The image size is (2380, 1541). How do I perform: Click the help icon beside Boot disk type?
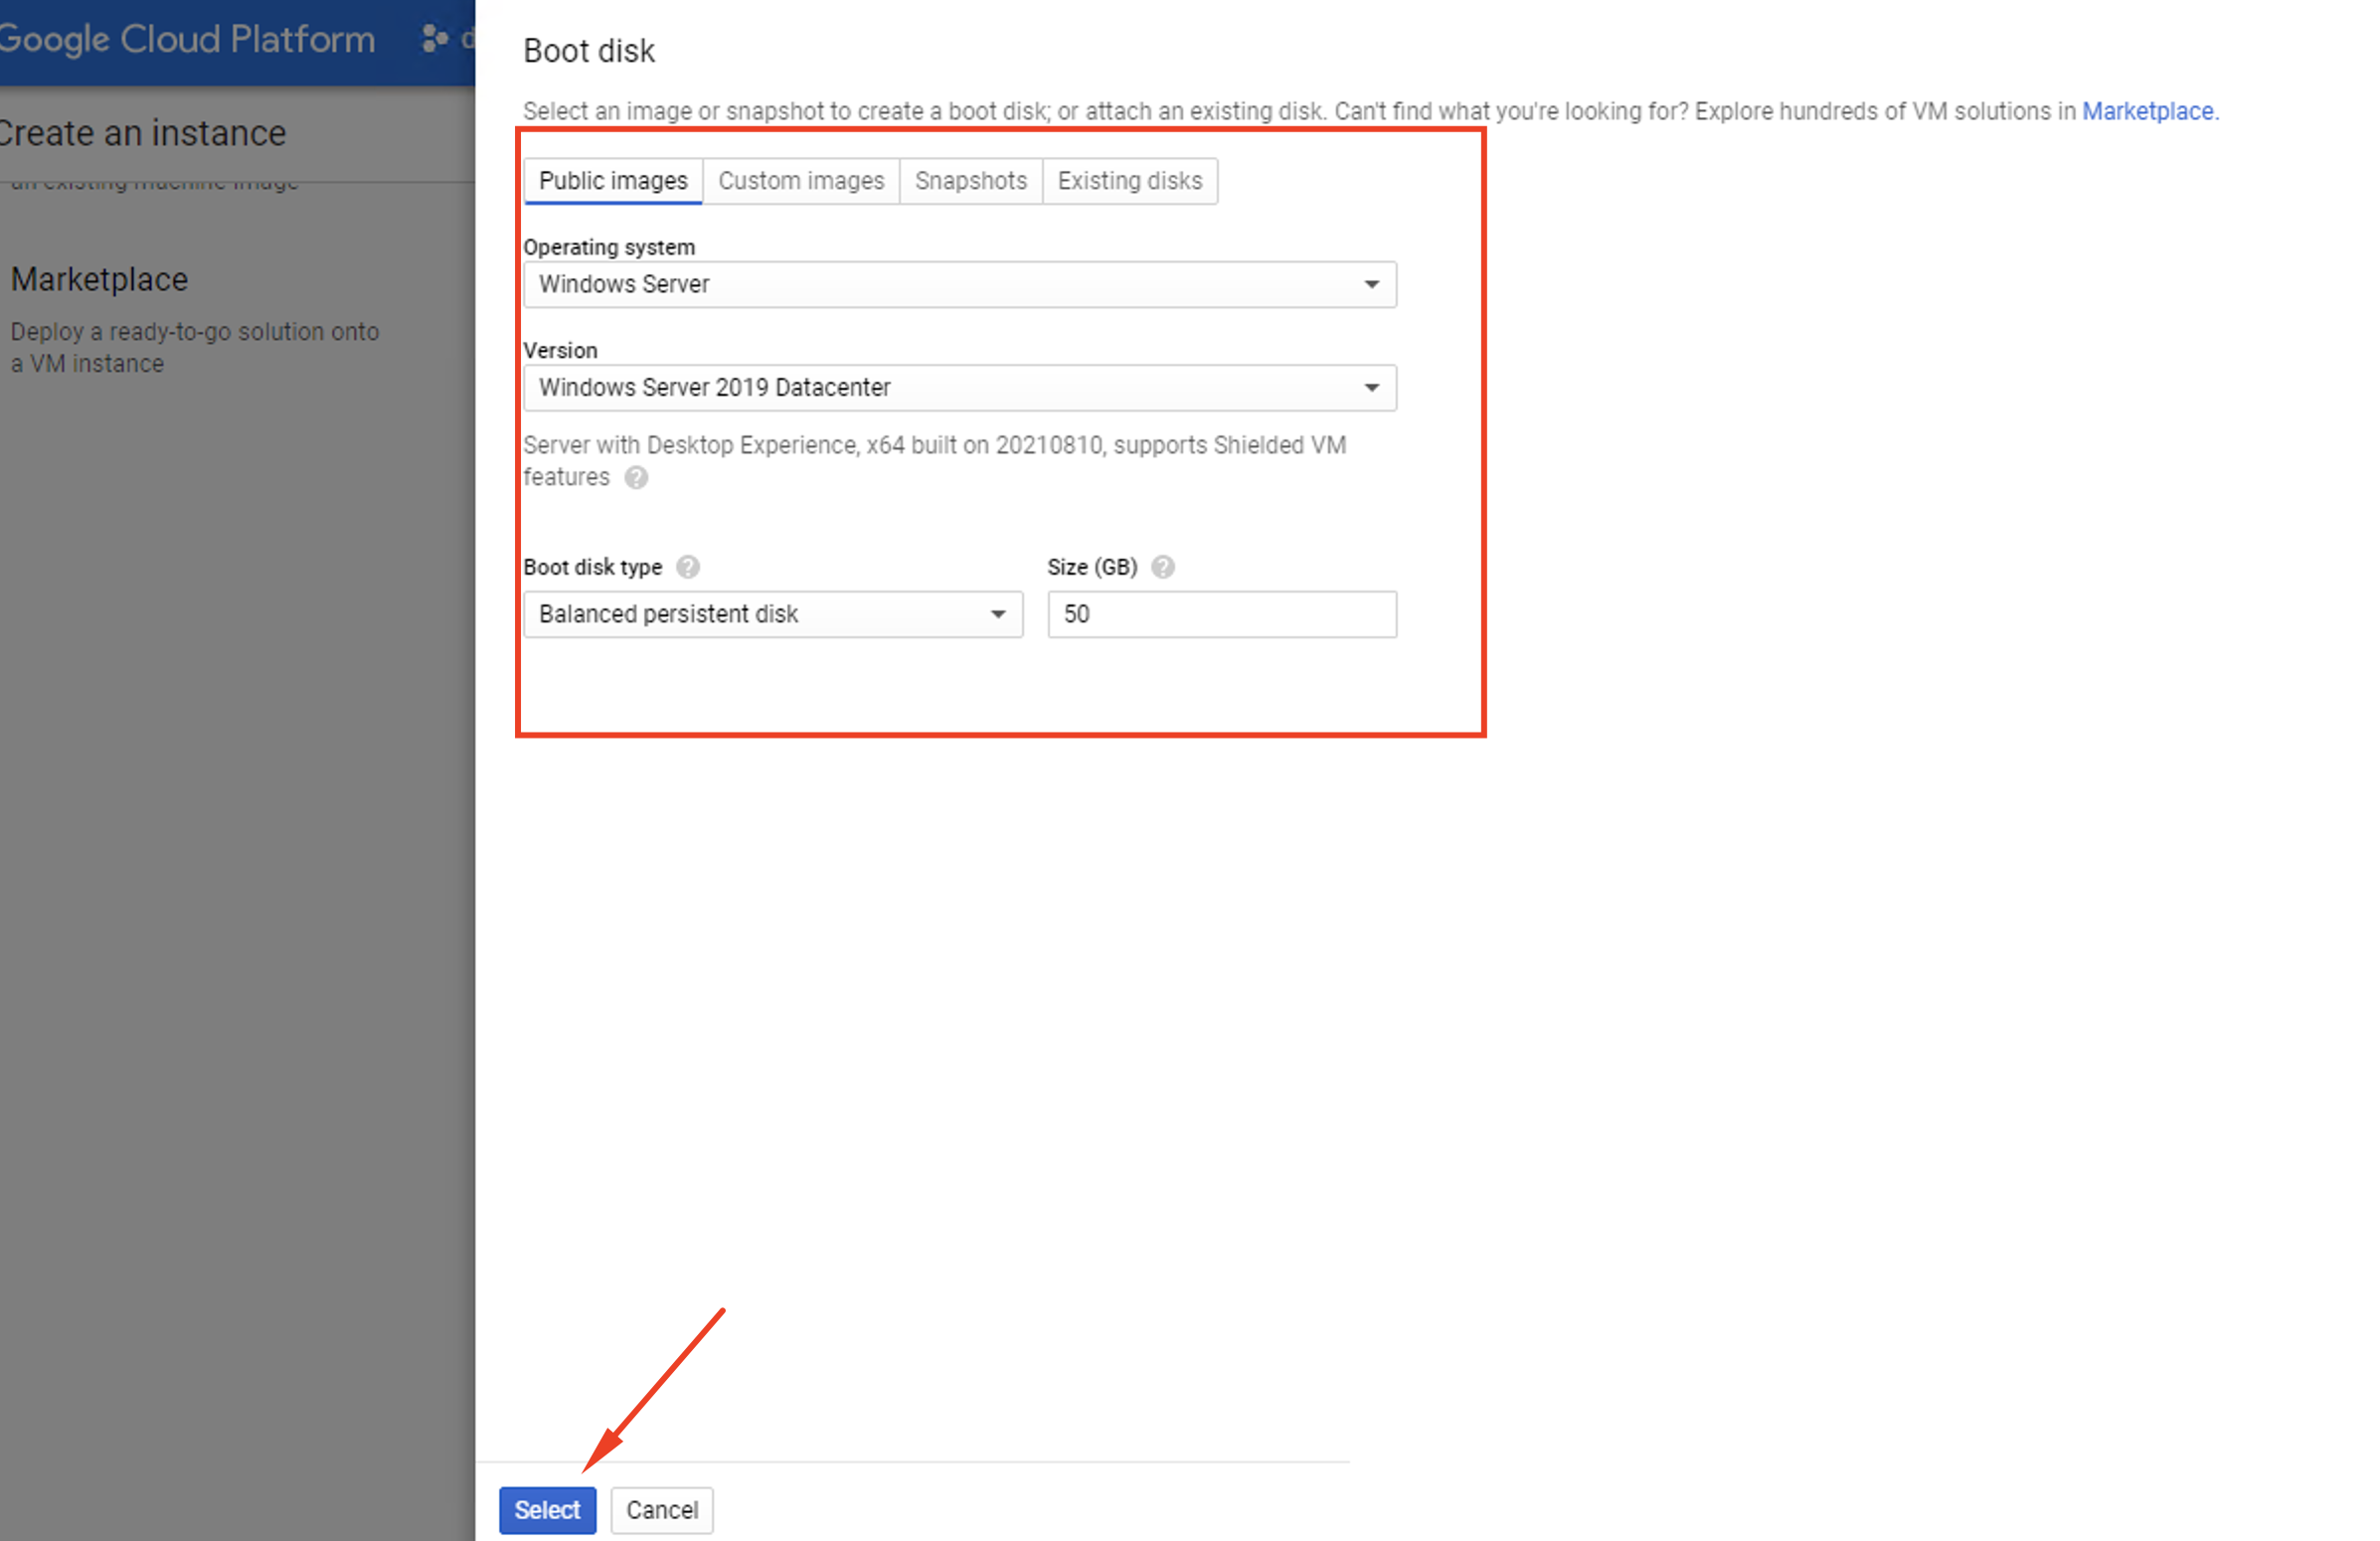(x=688, y=567)
